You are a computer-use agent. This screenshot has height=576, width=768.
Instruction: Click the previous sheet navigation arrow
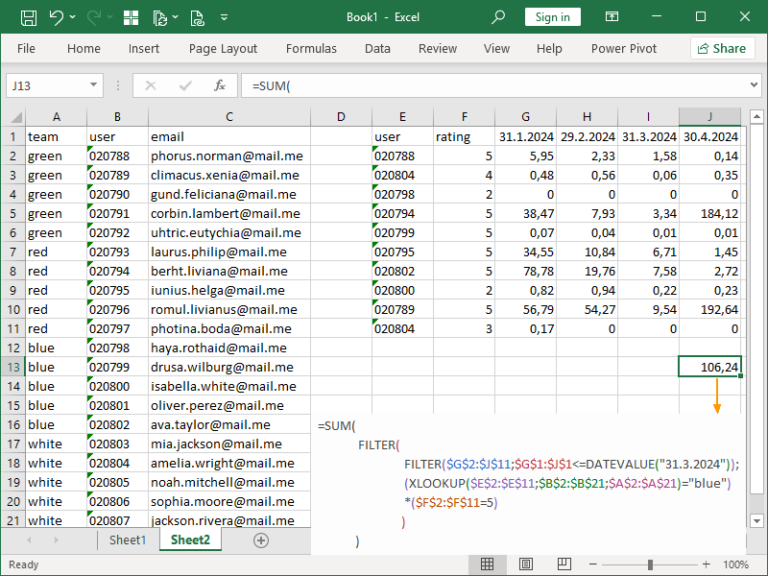click(x=29, y=540)
